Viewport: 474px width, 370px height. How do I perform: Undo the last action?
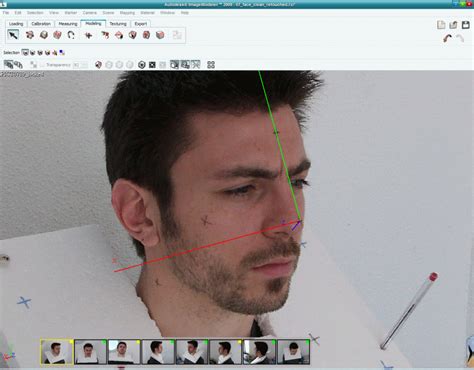(448, 38)
